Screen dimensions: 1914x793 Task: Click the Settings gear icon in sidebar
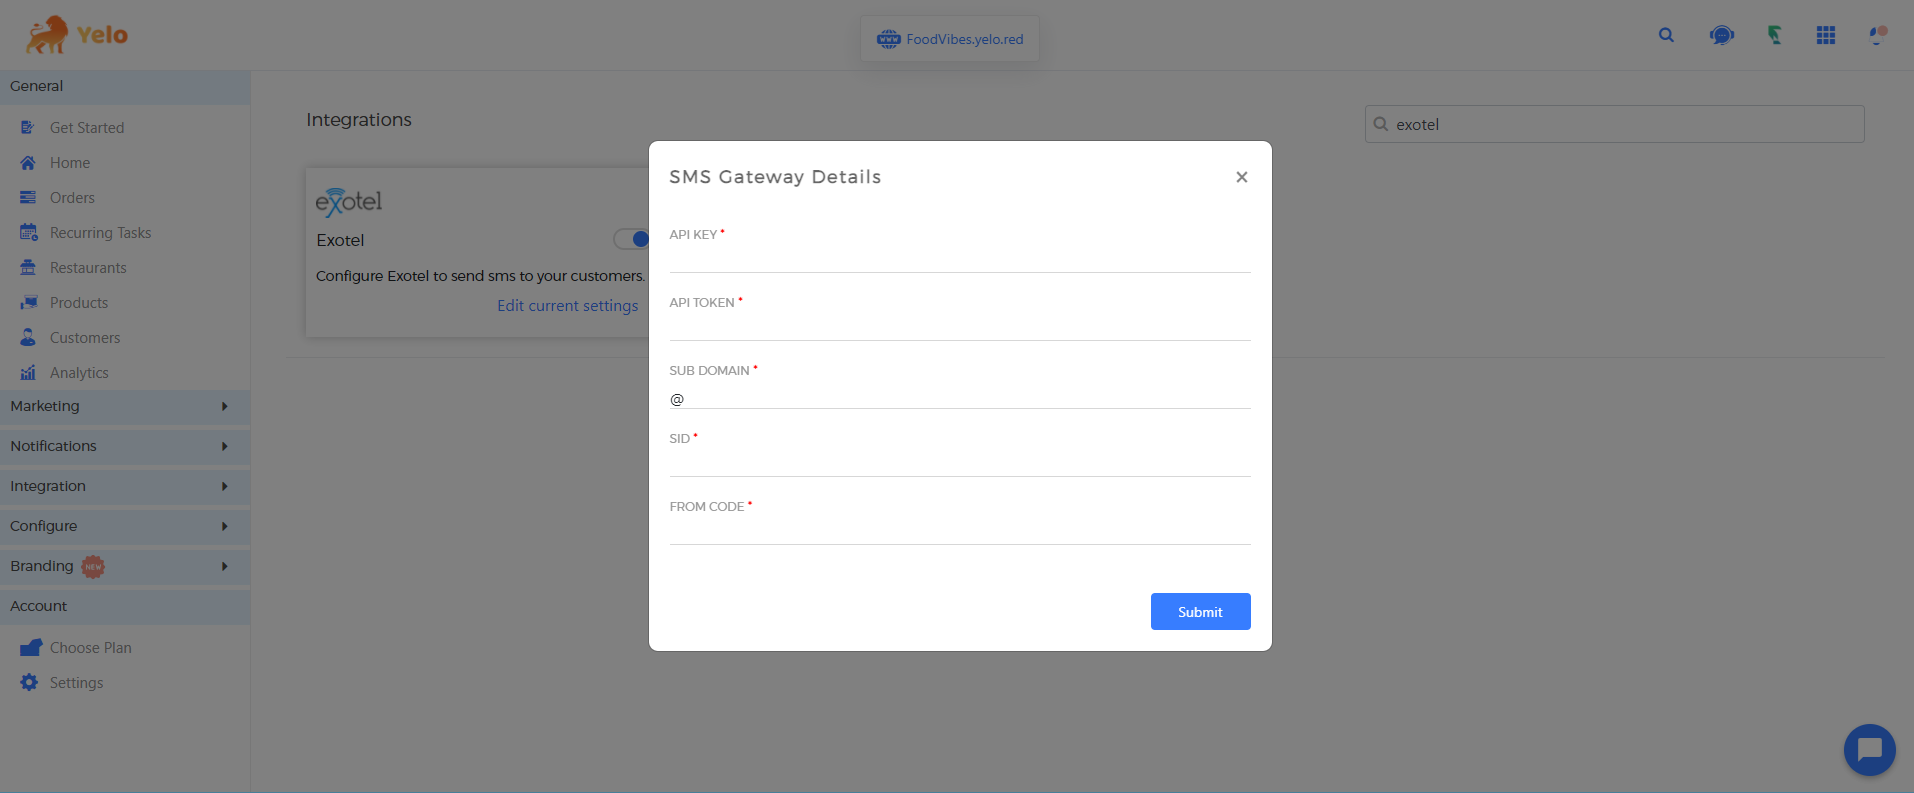tap(29, 682)
